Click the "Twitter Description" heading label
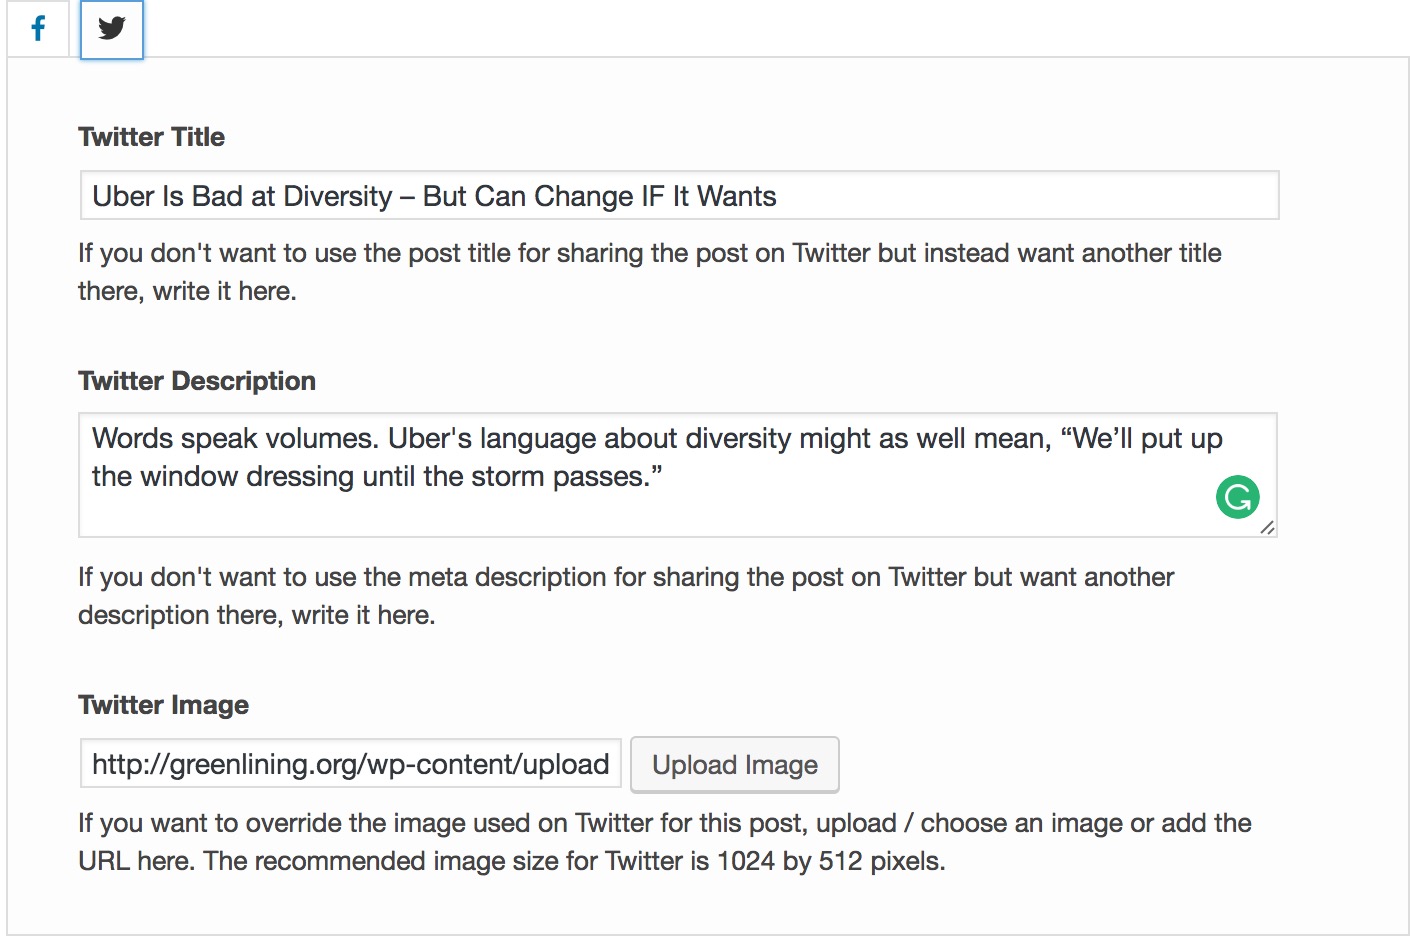 tap(197, 381)
